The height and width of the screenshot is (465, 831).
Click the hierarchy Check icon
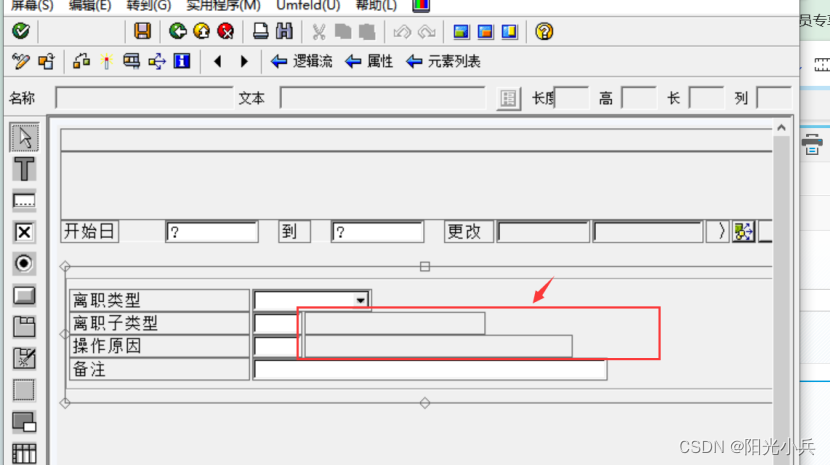[x=81, y=62]
